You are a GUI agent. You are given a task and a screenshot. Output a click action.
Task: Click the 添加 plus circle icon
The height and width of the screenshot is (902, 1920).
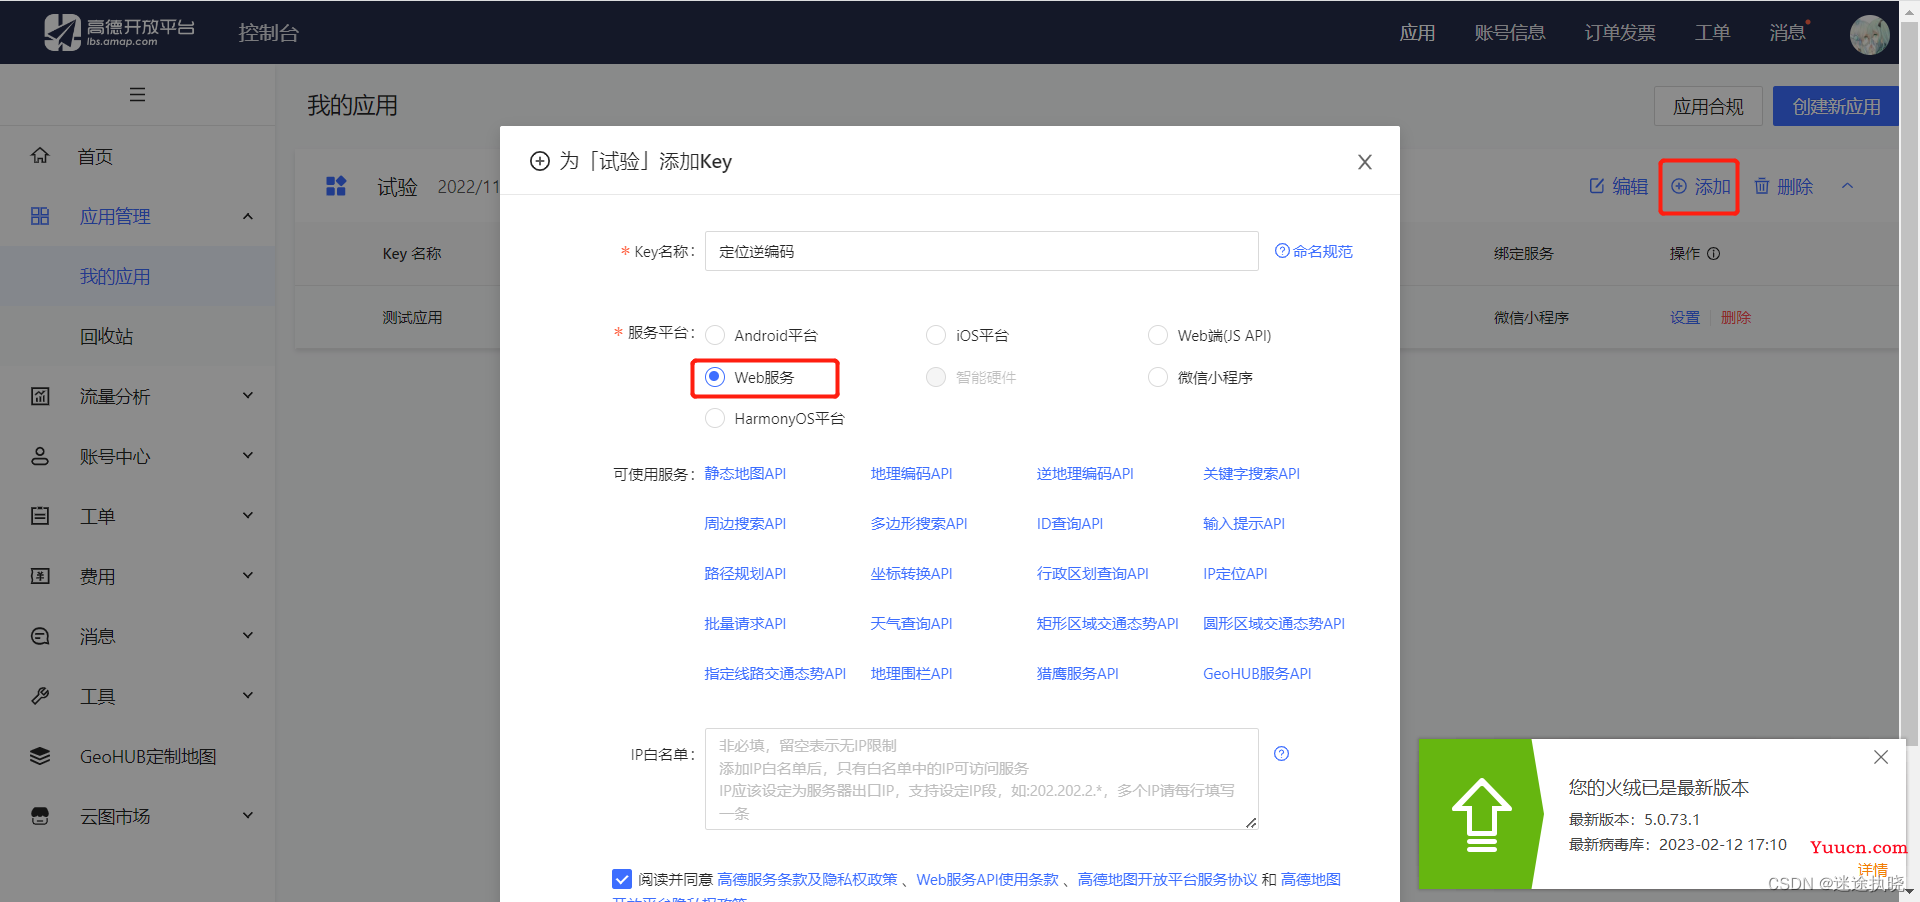pyautogui.click(x=1679, y=186)
